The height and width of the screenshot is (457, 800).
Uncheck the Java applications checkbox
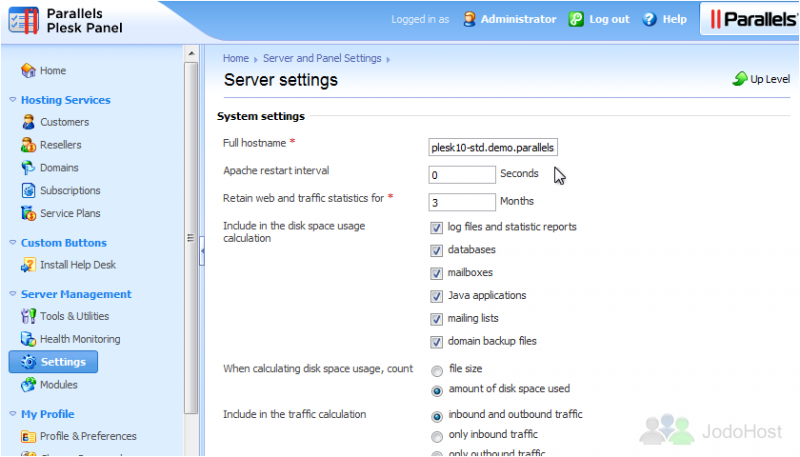[x=436, y=296]
